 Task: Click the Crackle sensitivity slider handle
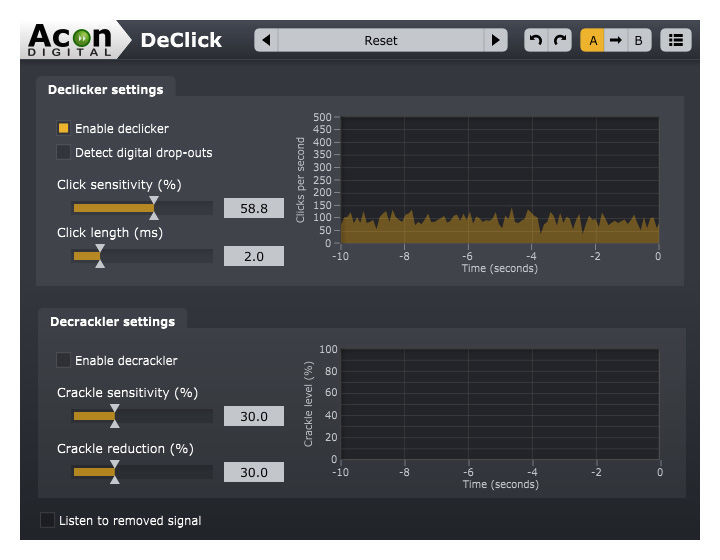click(x=115, y=416)
